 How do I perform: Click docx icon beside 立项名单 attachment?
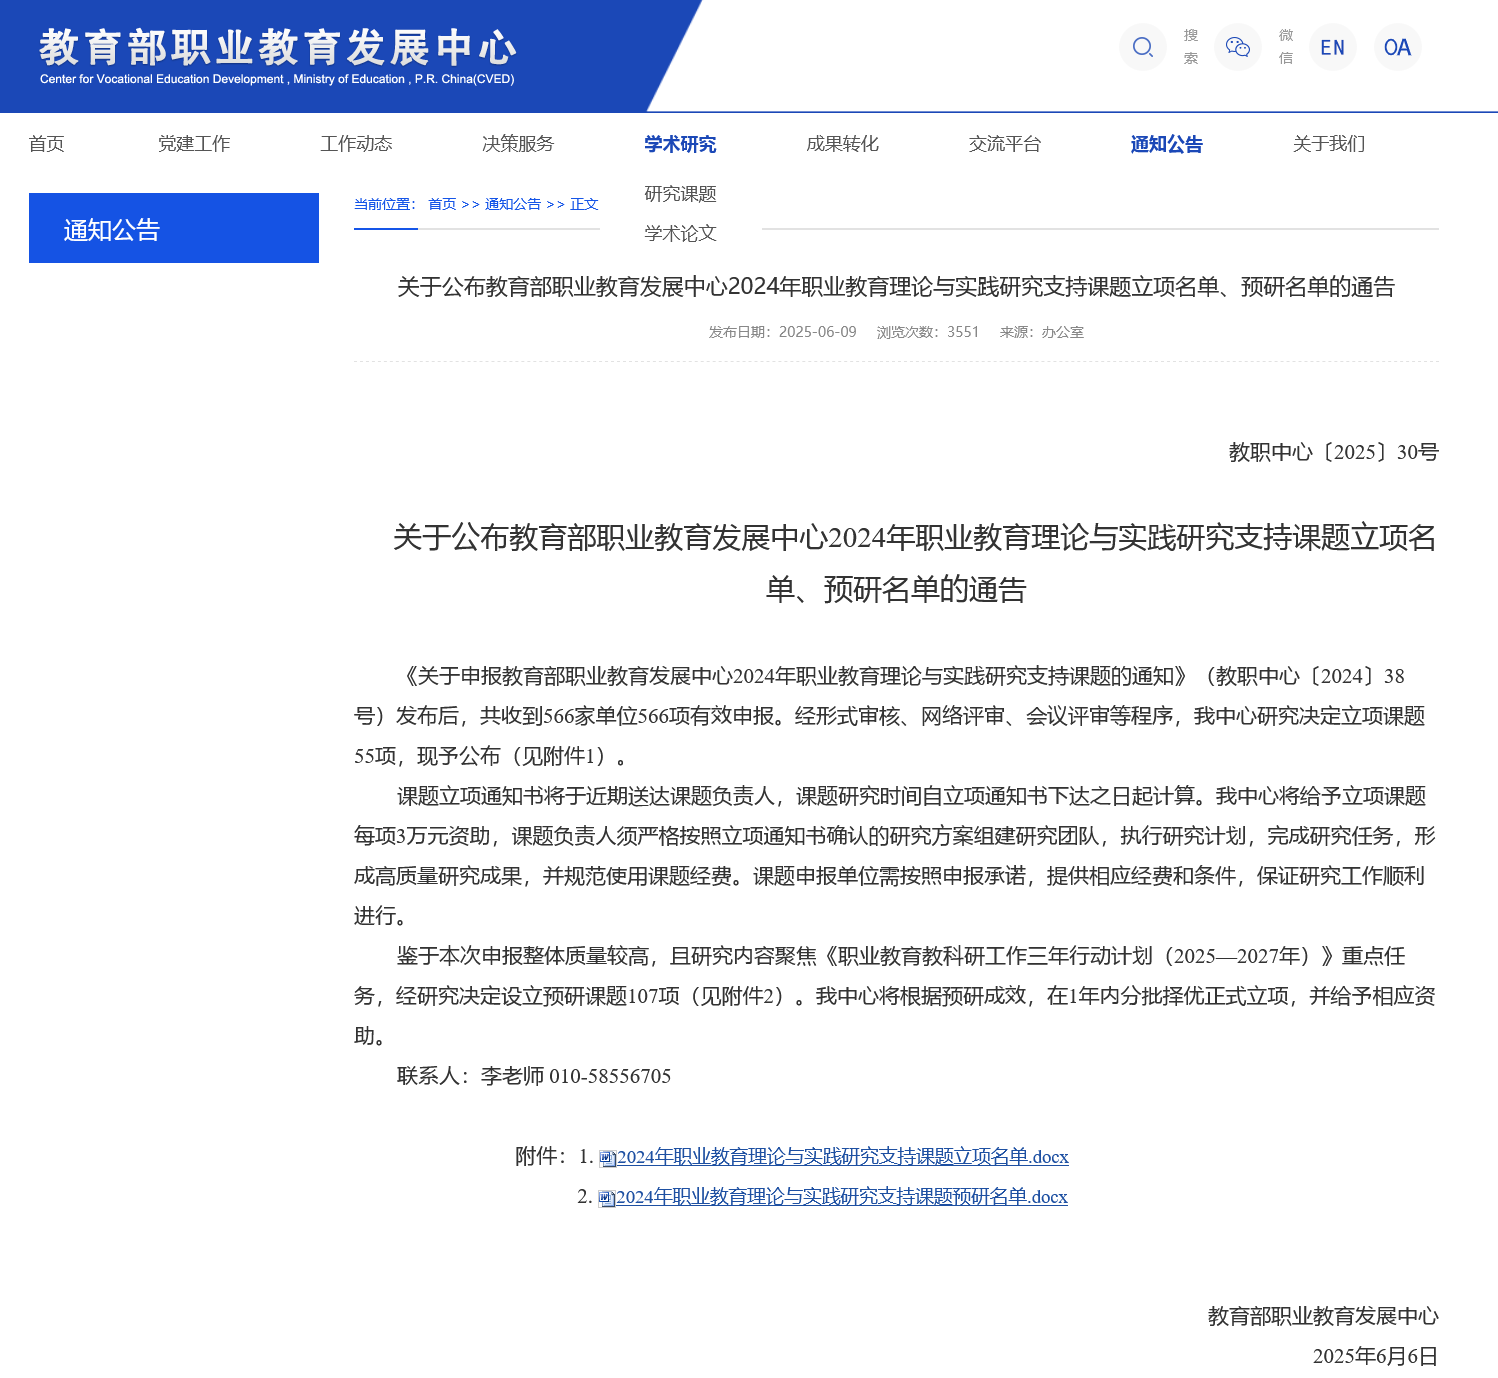point(607,1158)
